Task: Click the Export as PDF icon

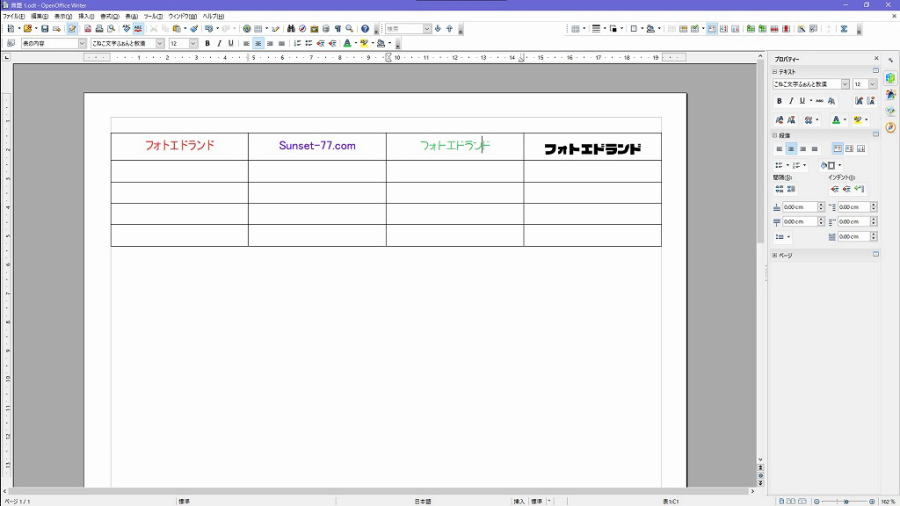Action: click(x=88, y=29)
